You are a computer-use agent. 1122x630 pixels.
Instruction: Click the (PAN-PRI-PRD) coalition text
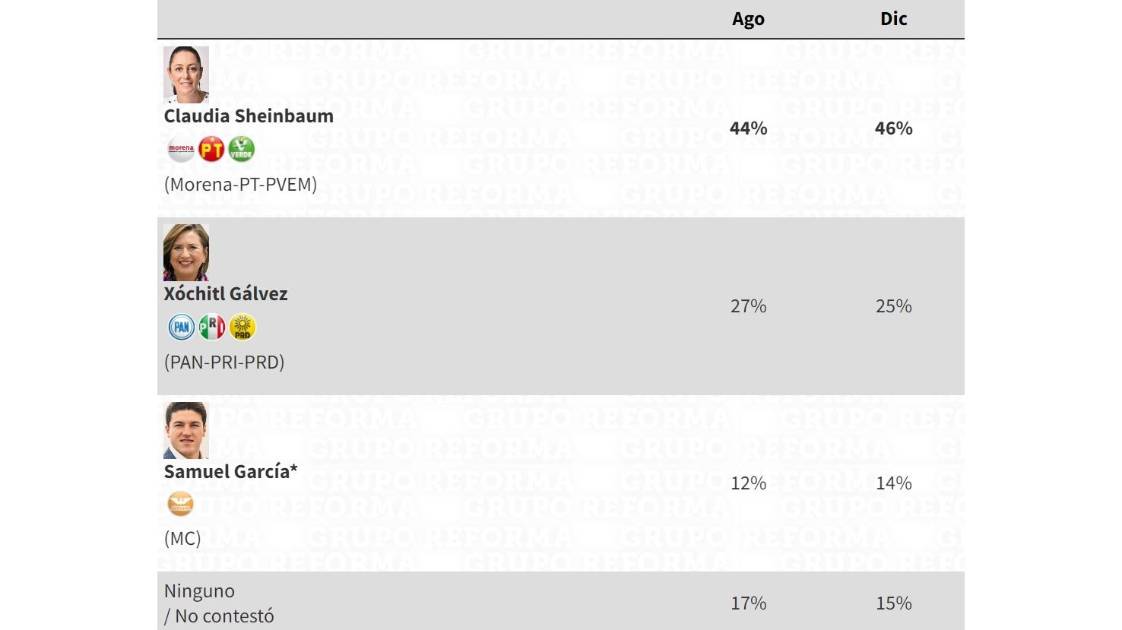tap(226, 362)
